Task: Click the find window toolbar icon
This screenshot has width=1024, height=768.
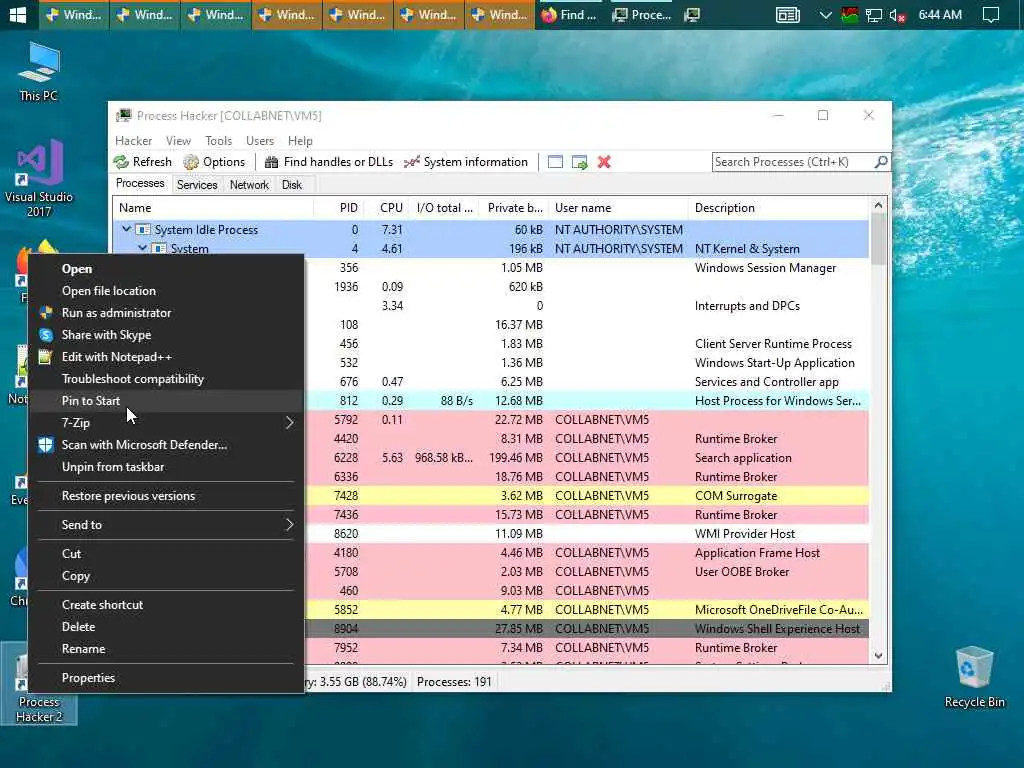Action: (555, 162)
